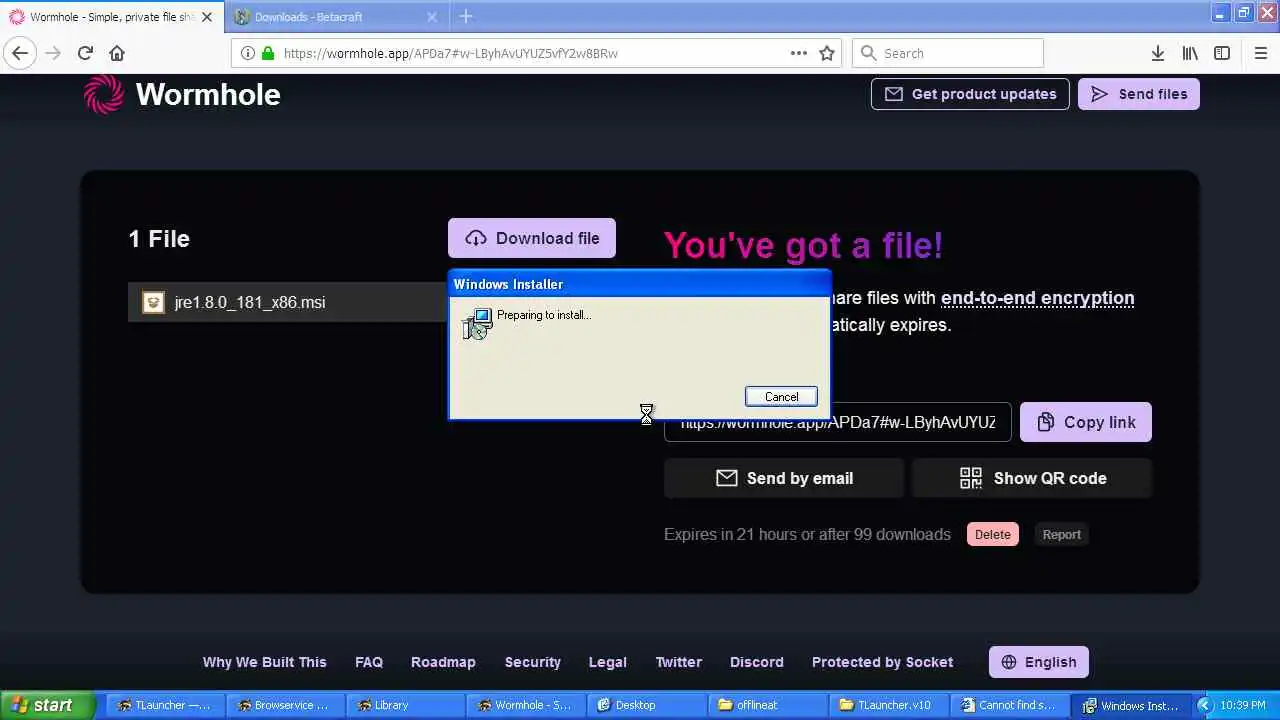Image resolution: width=1280 pixels, height=720 pixels.
Task: Open the Firefox hamburger menu
Action: tap(1260, 53)
